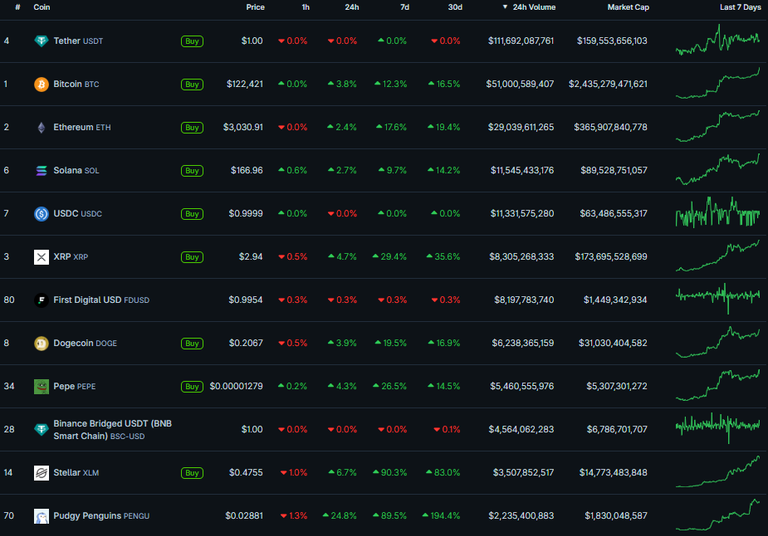Click the Pepe frog logo icon

41,386
